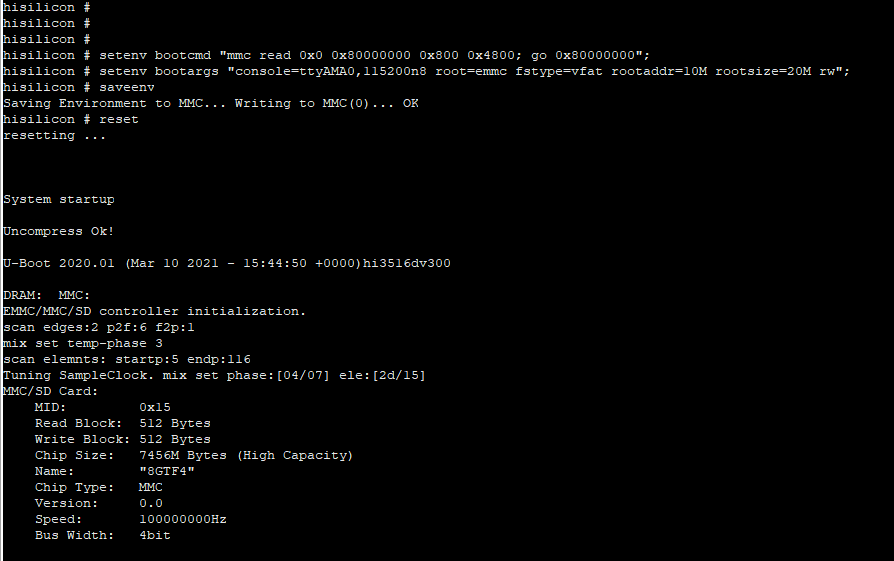Click the "System startup" message
This screenshot has width=894, height=561.
click(58, 199)
